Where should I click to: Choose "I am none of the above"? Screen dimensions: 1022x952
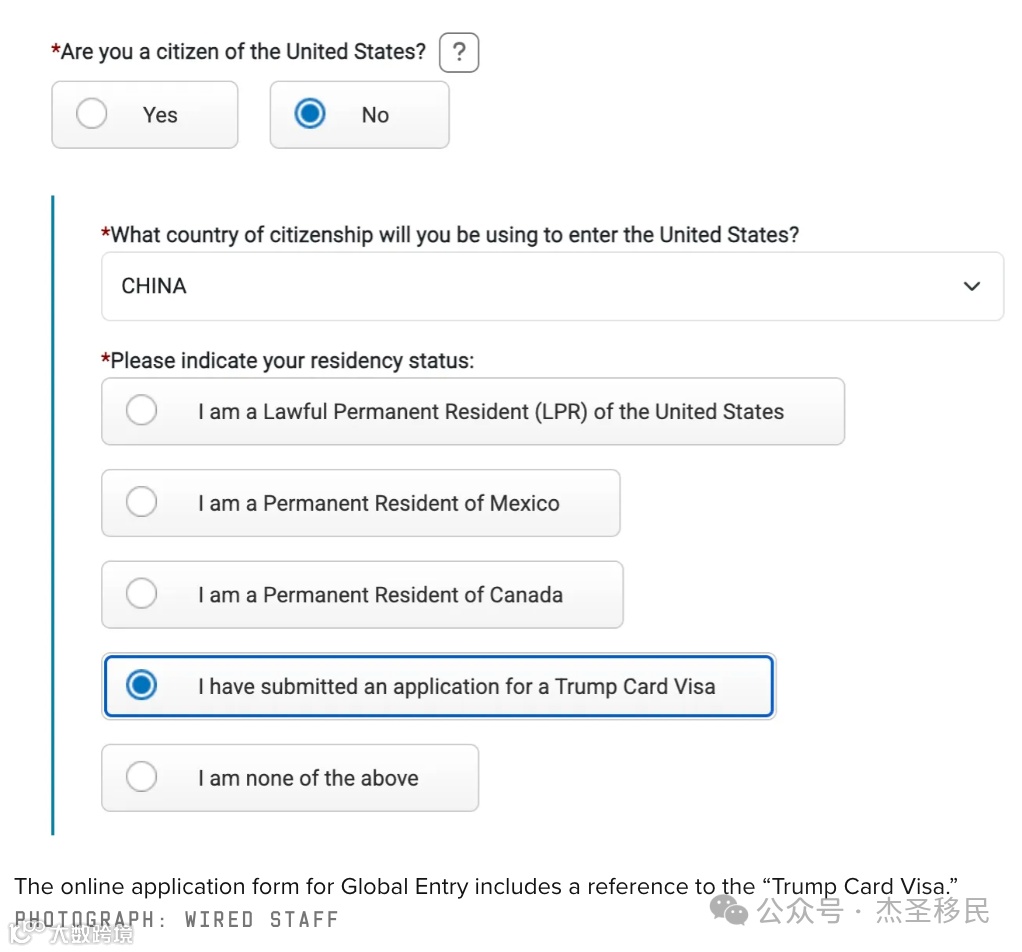[142, 778]
